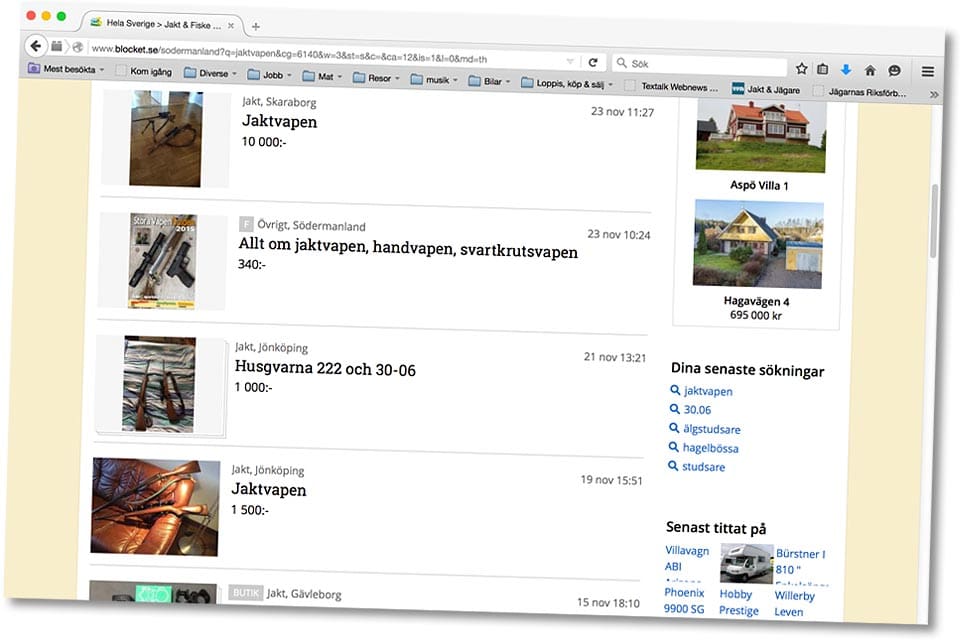Click the timestamp 23 nov 11:27
Screen dimensions: 960x640
pos(622,111)
